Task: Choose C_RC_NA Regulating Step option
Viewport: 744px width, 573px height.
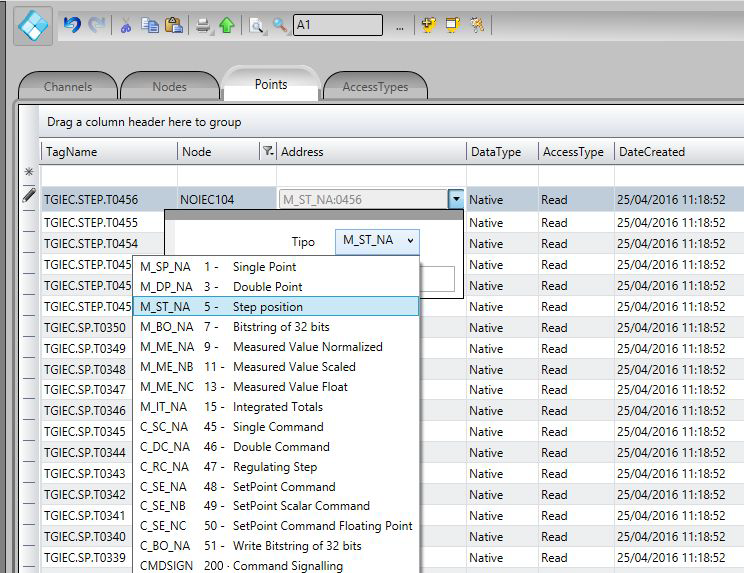Action: [x=276, y=467]
